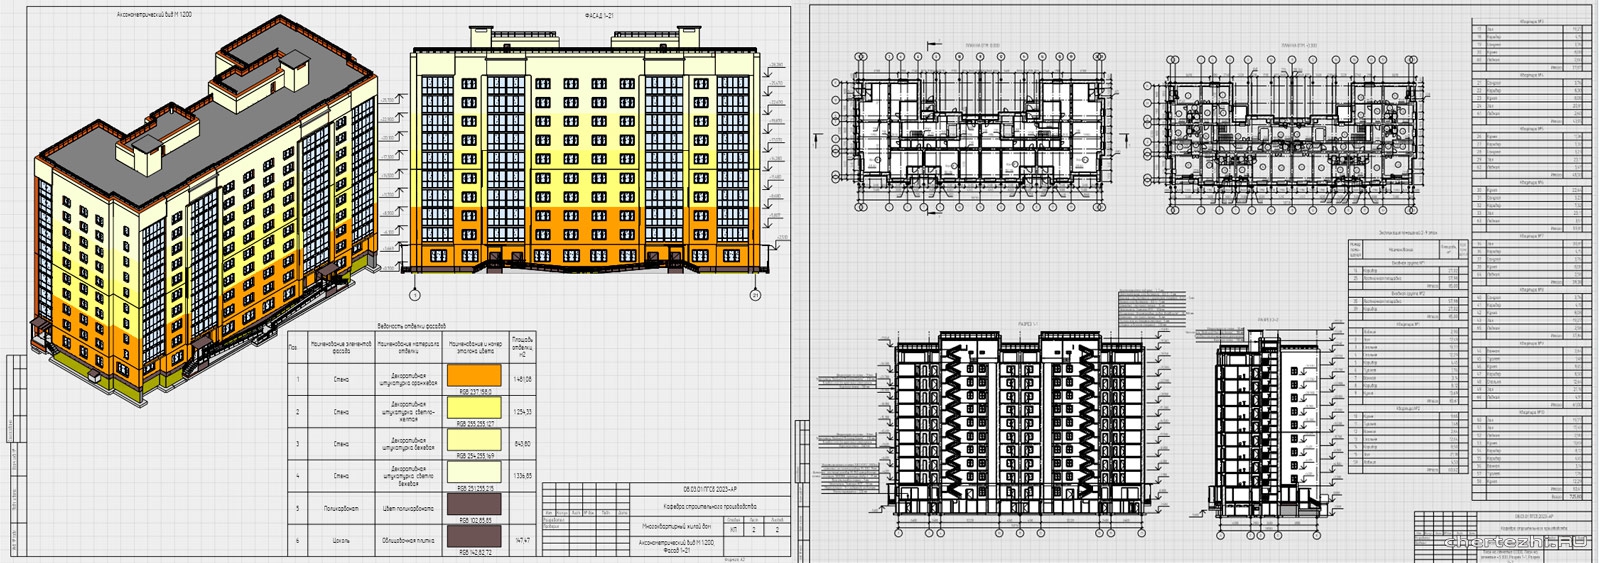Select the left floor plan drawing
The width and height of the screenshot is (1600, 563).
pos(978,130)
